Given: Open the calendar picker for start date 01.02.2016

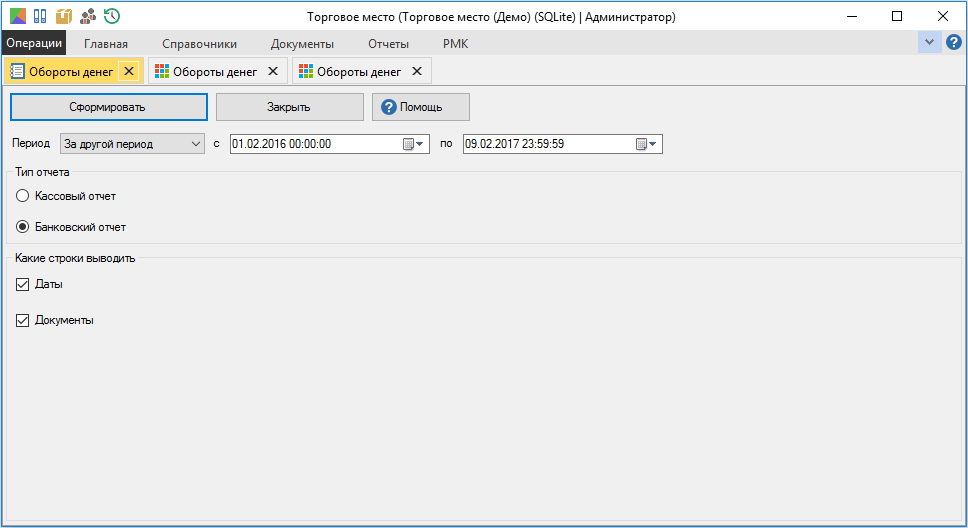Looking at the screenshot, I should click(413, 144).
